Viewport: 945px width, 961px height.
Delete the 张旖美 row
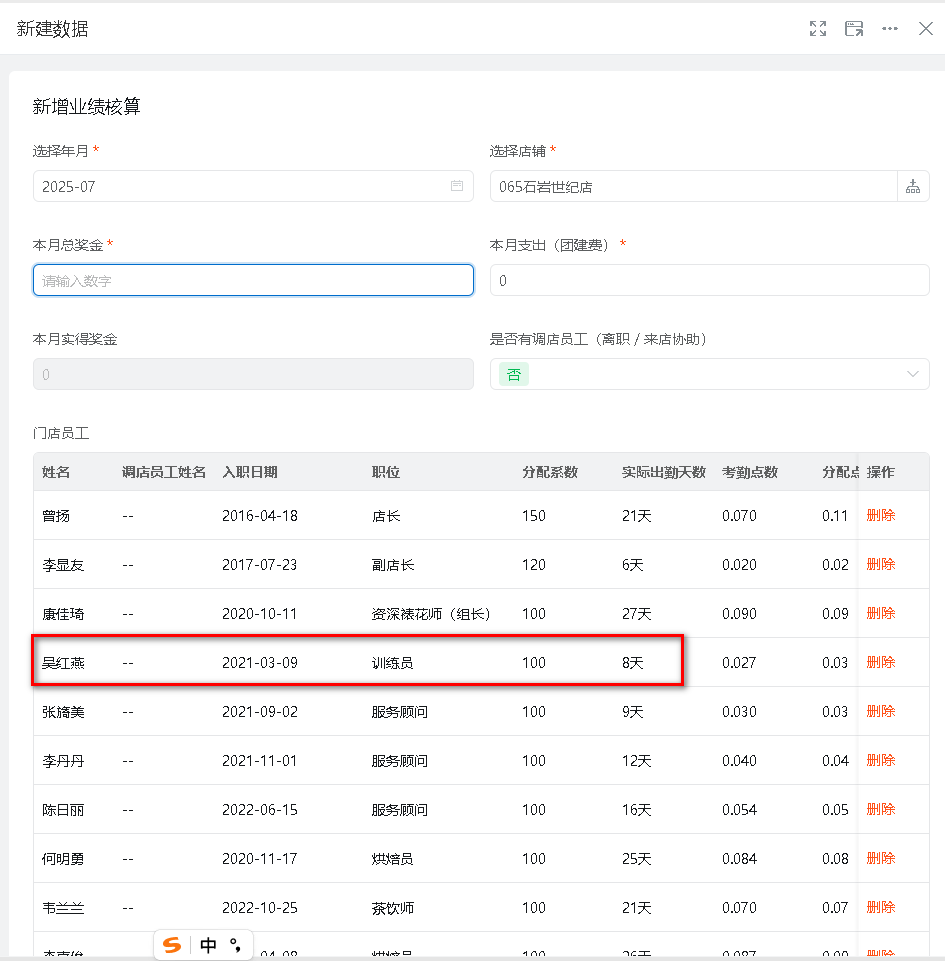881,712
